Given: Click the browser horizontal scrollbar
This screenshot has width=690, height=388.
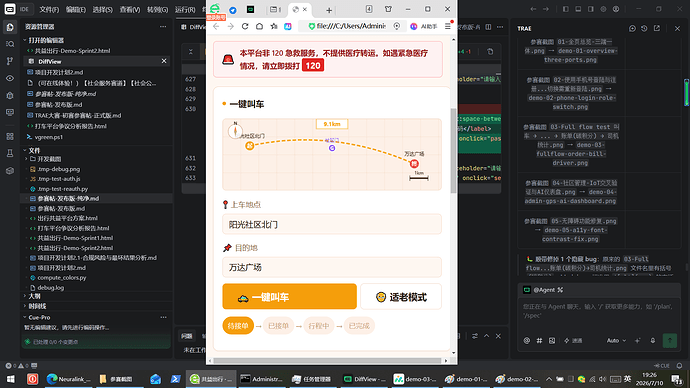Looking at the screenshot, I should [327, 361].
